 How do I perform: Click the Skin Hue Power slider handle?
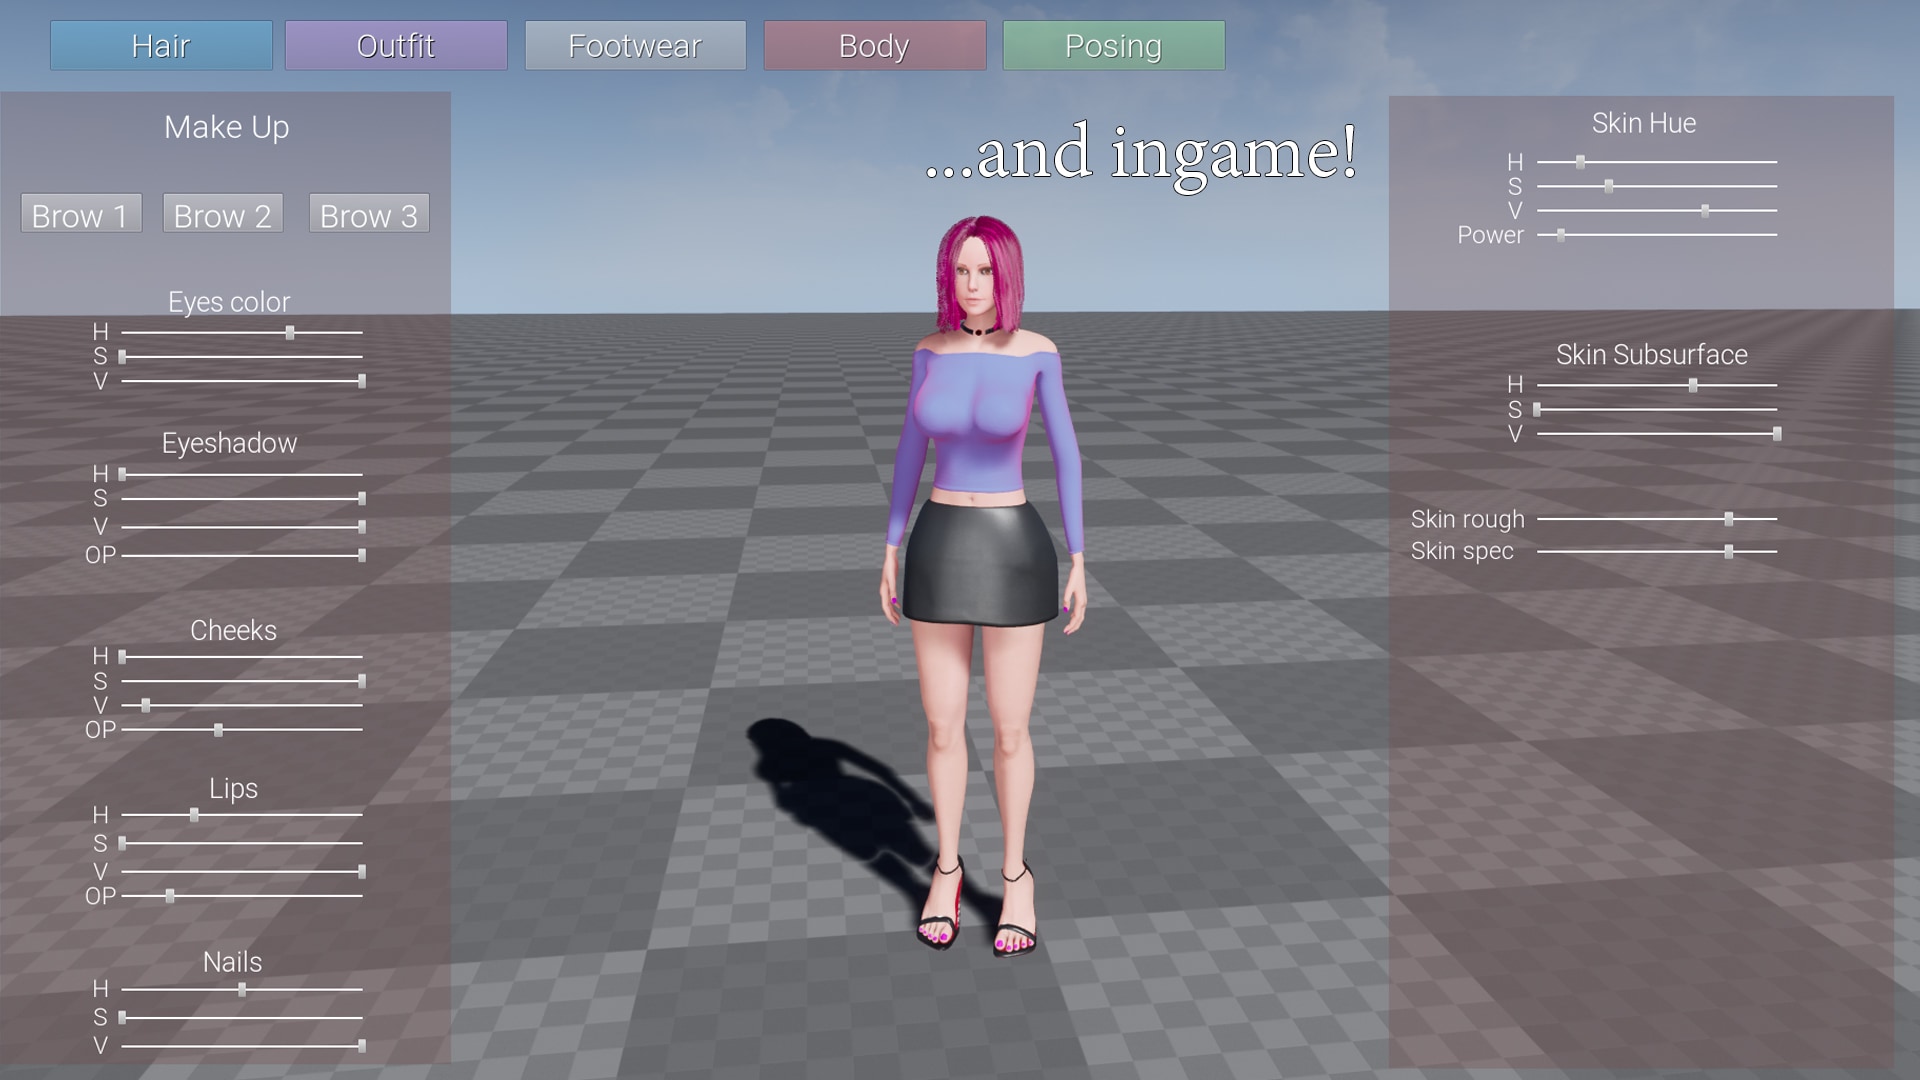click(x=1561, y=235)
